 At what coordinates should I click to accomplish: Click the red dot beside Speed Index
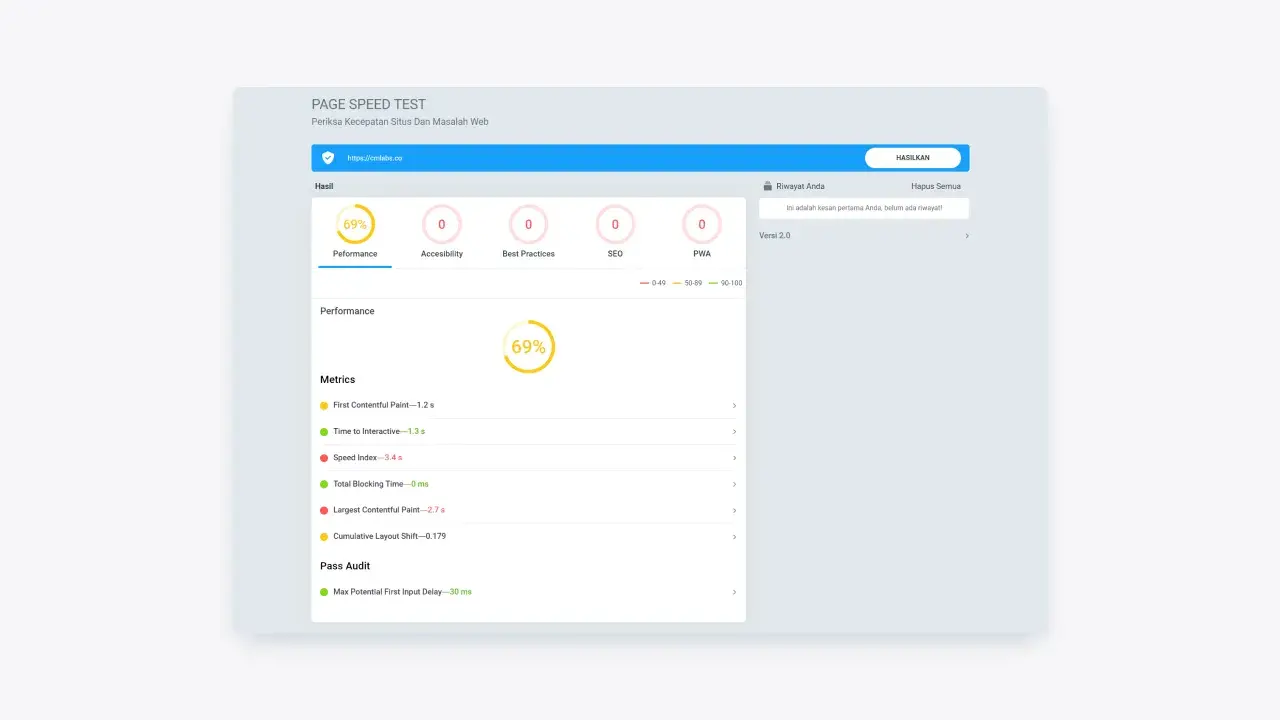pyautogui.click(x=324, y=458)
